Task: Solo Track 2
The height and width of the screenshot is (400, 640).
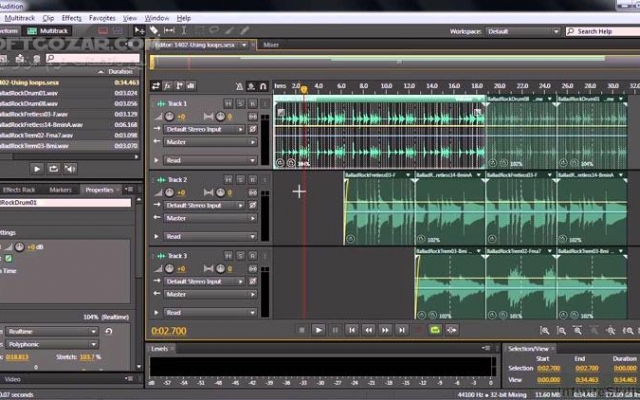Action: tap(240, 180)
